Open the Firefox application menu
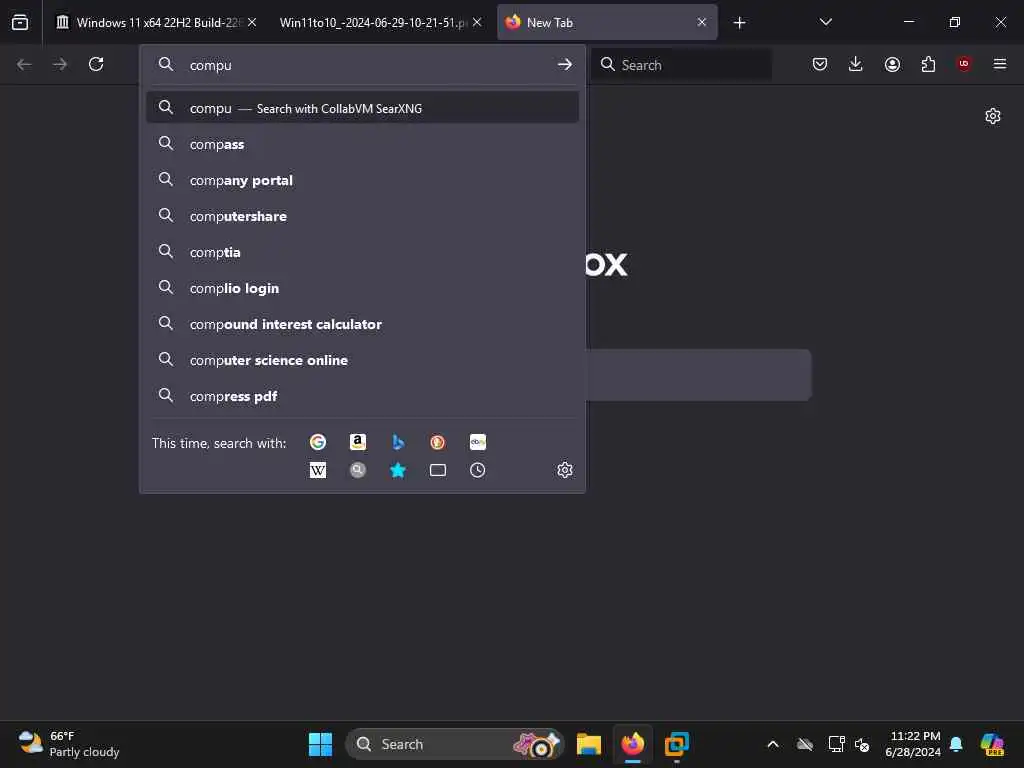This screenshot has width=1024, height=768. click(1000, 64)
